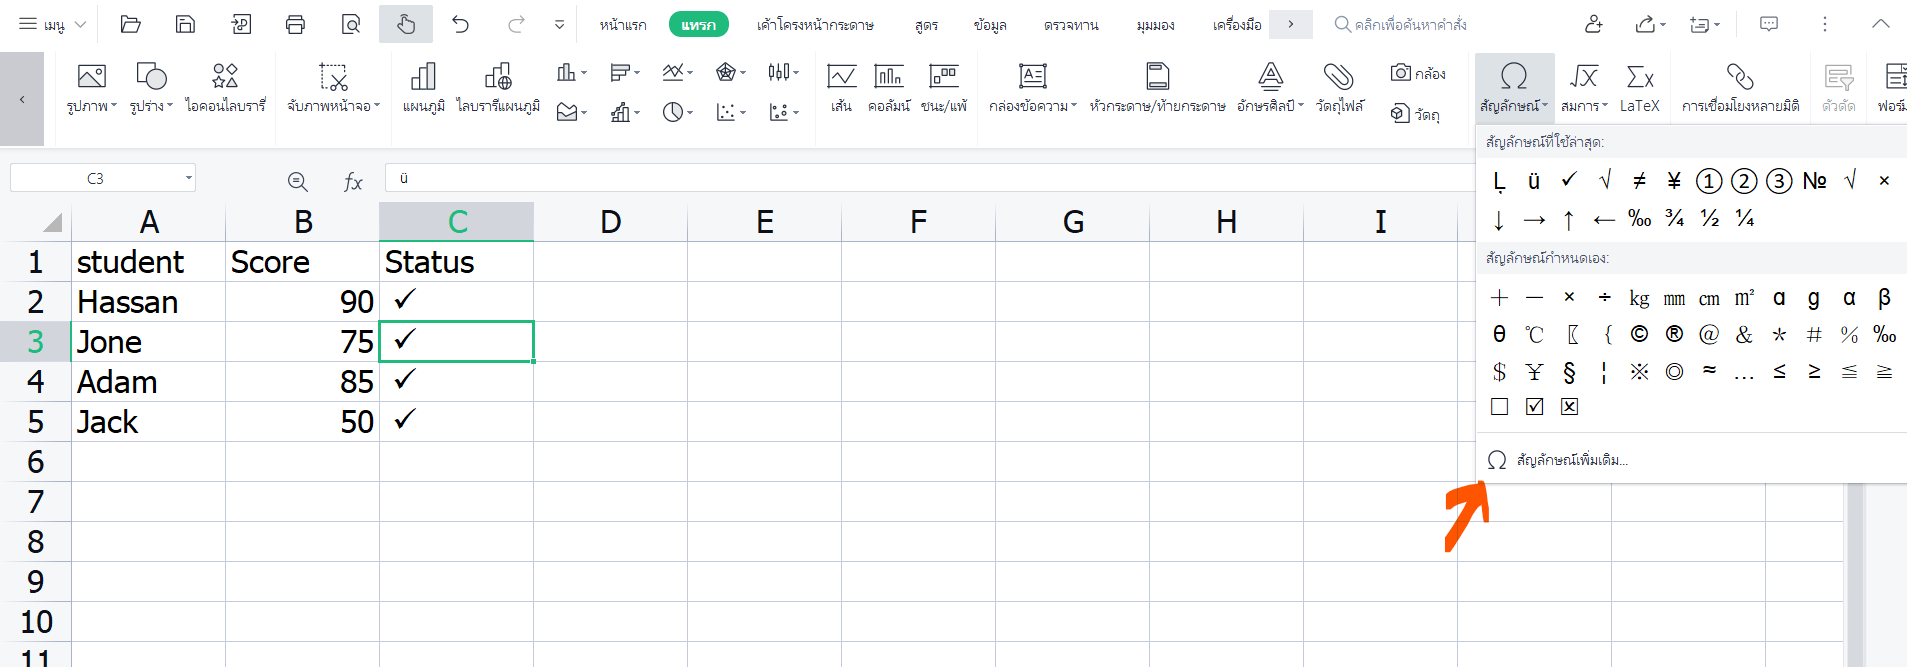The height and width of the screenshot is (667, 1907).
Task: Click the comment bubble icon at top right
Action: 1769,24
